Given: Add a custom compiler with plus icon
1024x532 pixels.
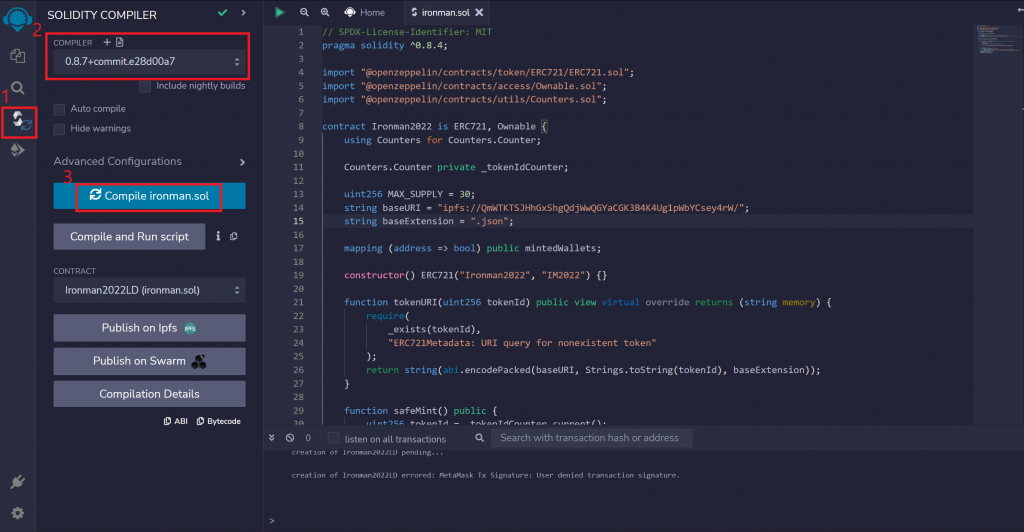Looking at the screenshot, I should coord(107,42).
